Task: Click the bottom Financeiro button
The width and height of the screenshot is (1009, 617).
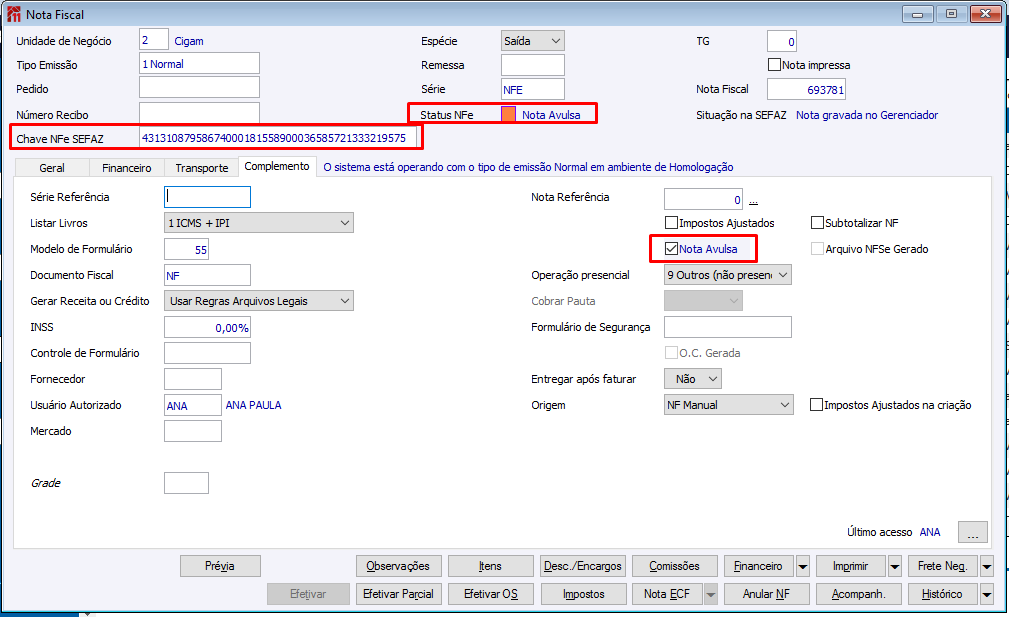Action: (x=759, y=566)
